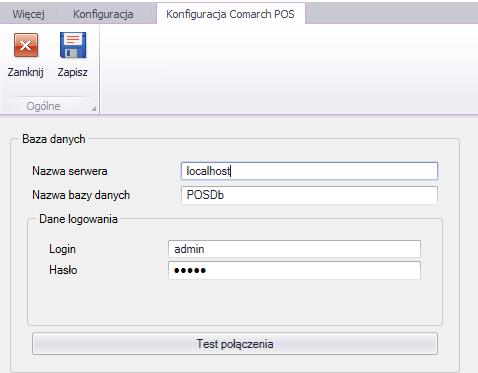Click the red Zamknij close icon
This screenshot has height=373, width=478.
point(26,45)
